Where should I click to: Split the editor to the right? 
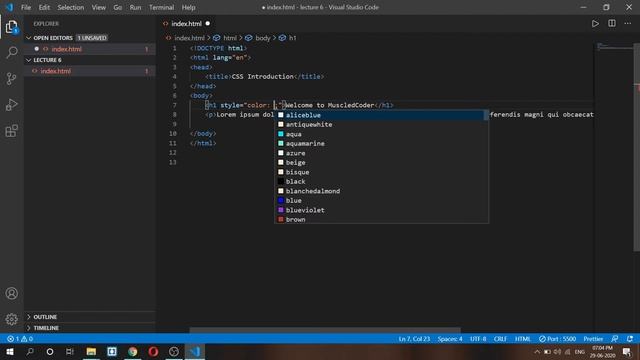(611, 23)
